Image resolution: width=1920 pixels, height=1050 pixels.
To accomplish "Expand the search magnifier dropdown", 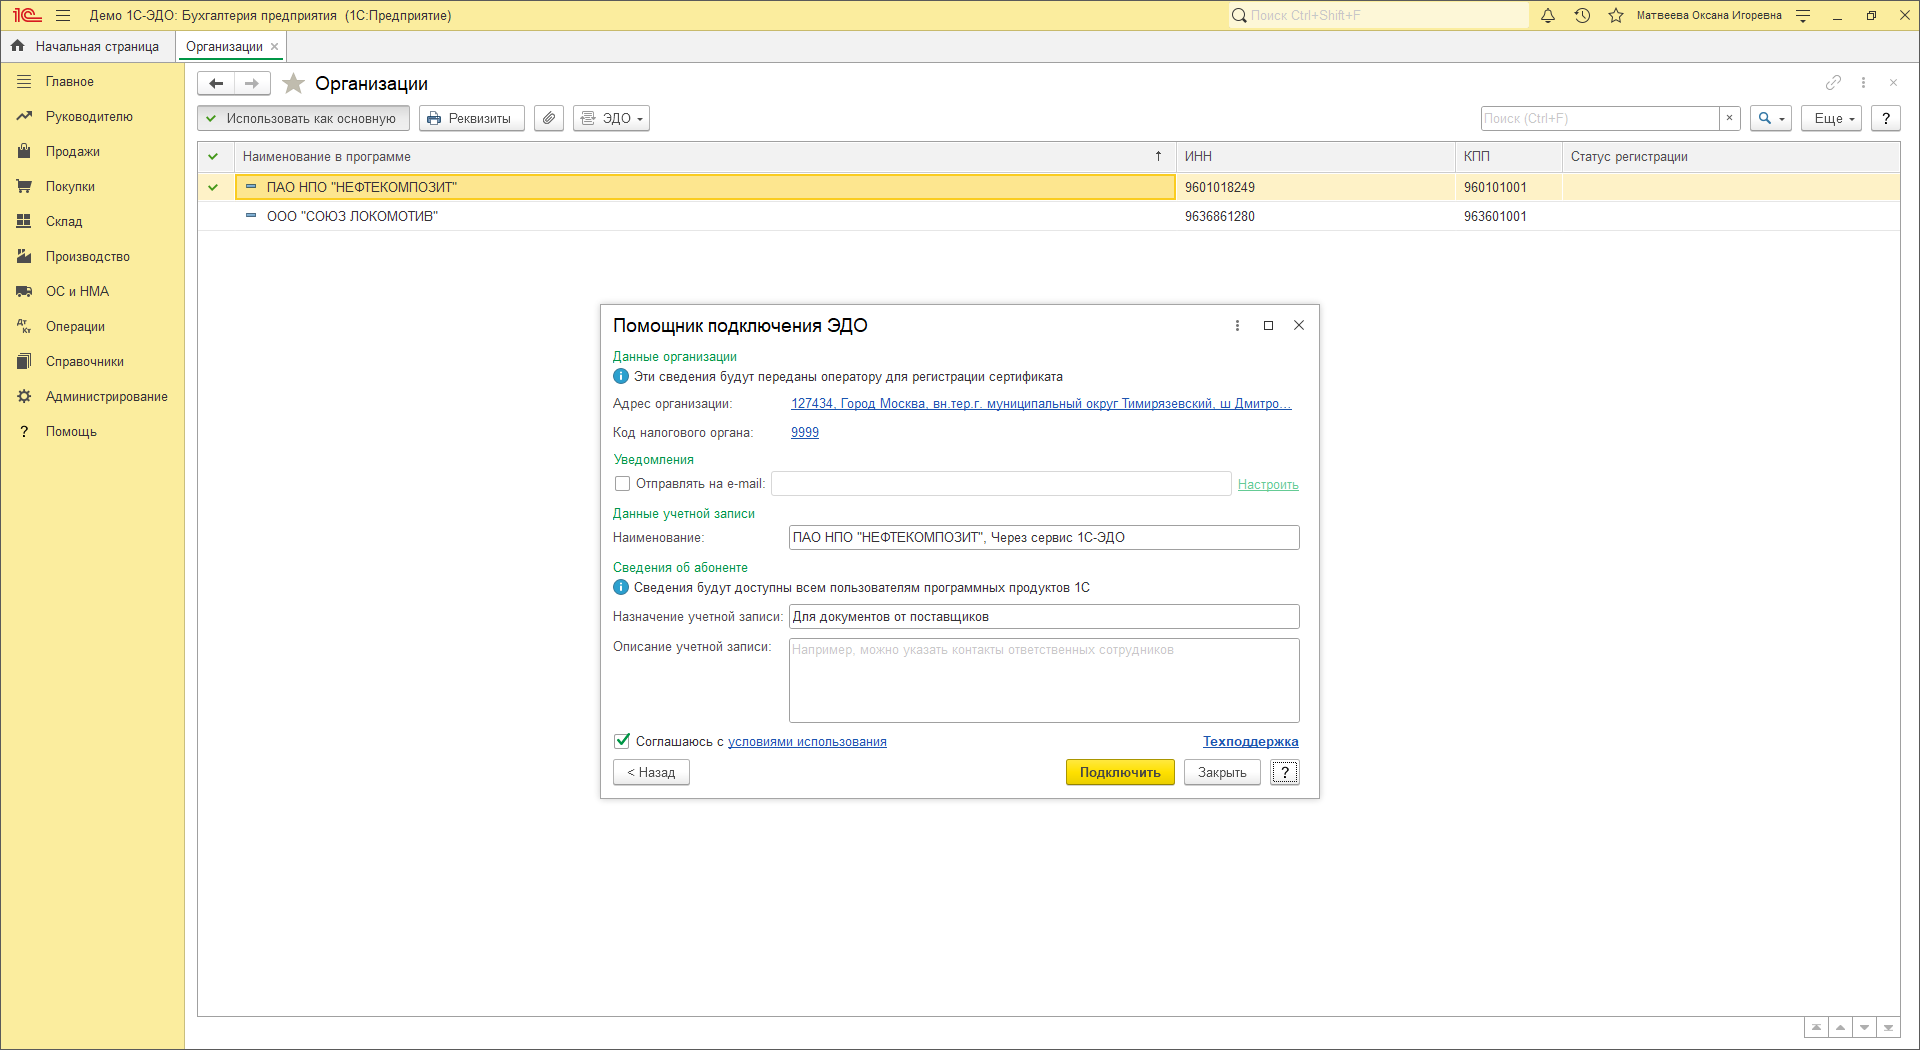I will pos(1770,118).
